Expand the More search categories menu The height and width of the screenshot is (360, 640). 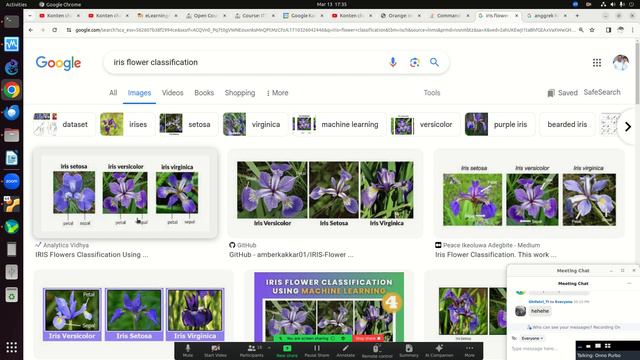tap(278, 93)
